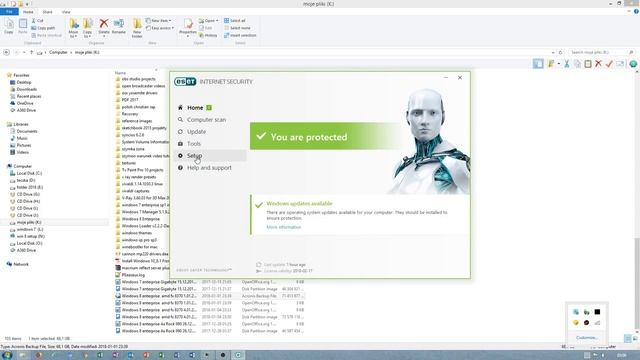Viewport: 640px width, 360px height.
Task: Open the Move to dropdown in ribbon
Action: (73, 29)
